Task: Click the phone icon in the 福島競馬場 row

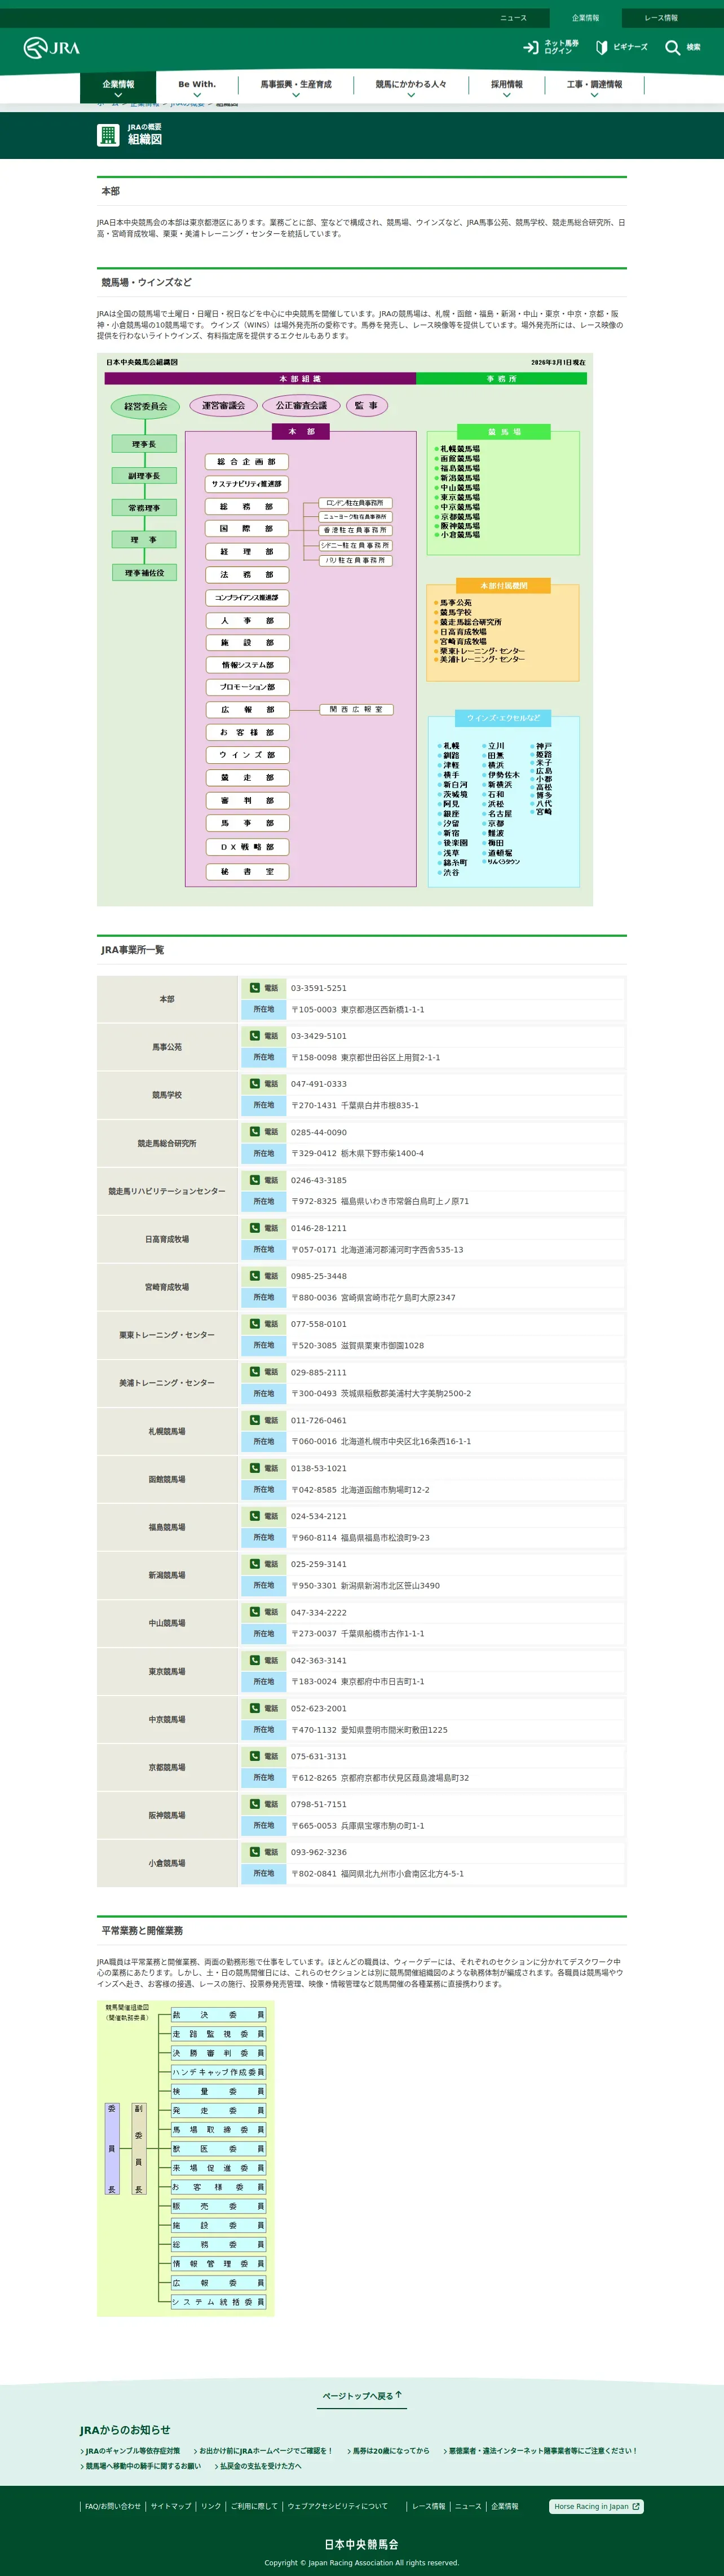Action: coord(255,1516)
